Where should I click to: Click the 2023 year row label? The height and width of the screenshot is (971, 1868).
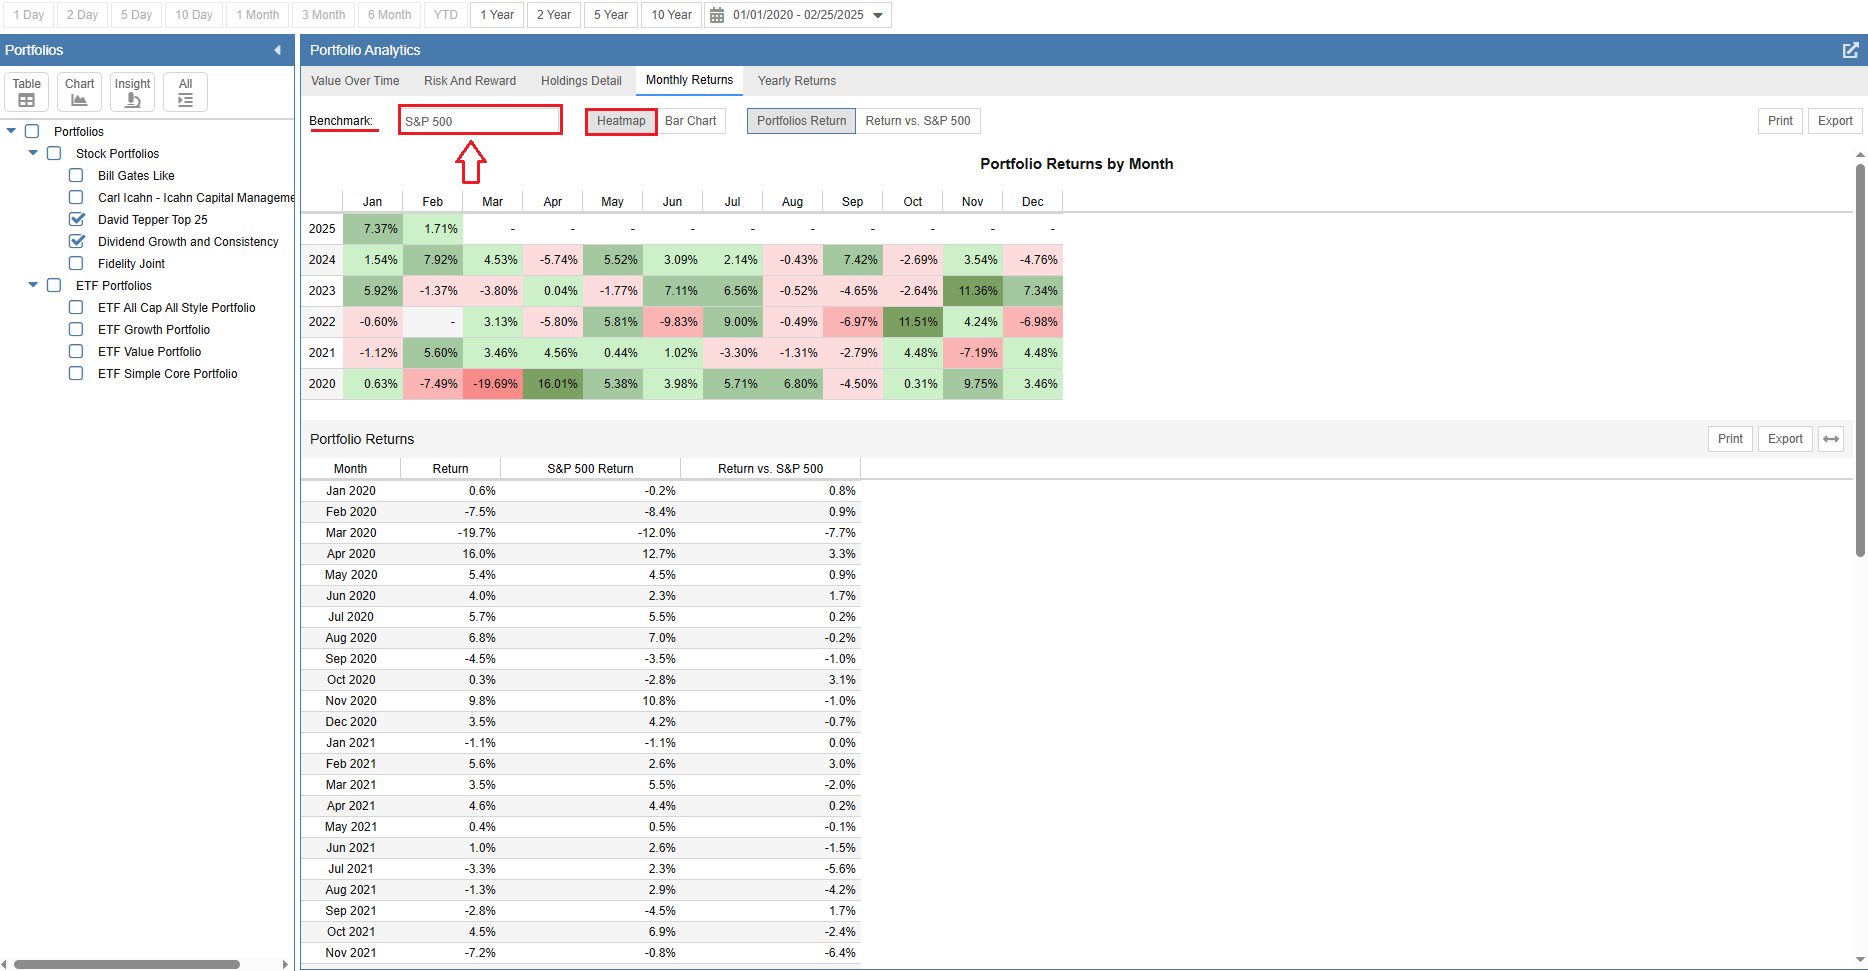click(x=322, y=291)
